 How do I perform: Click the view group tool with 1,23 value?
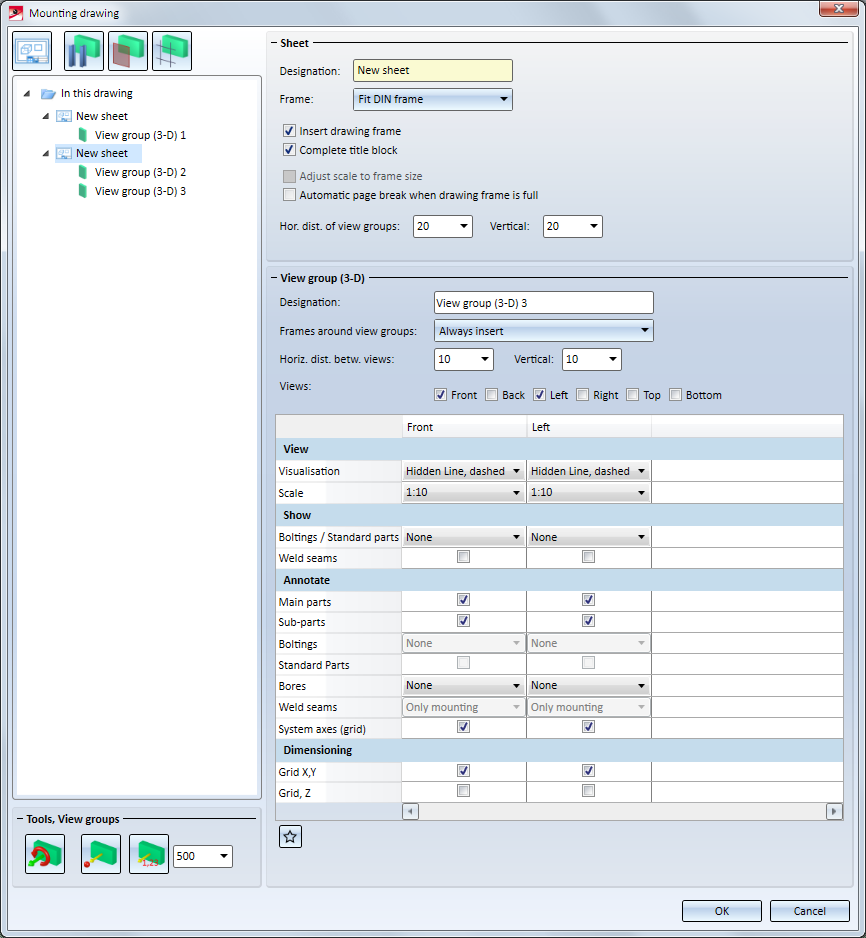click(149, 855)
